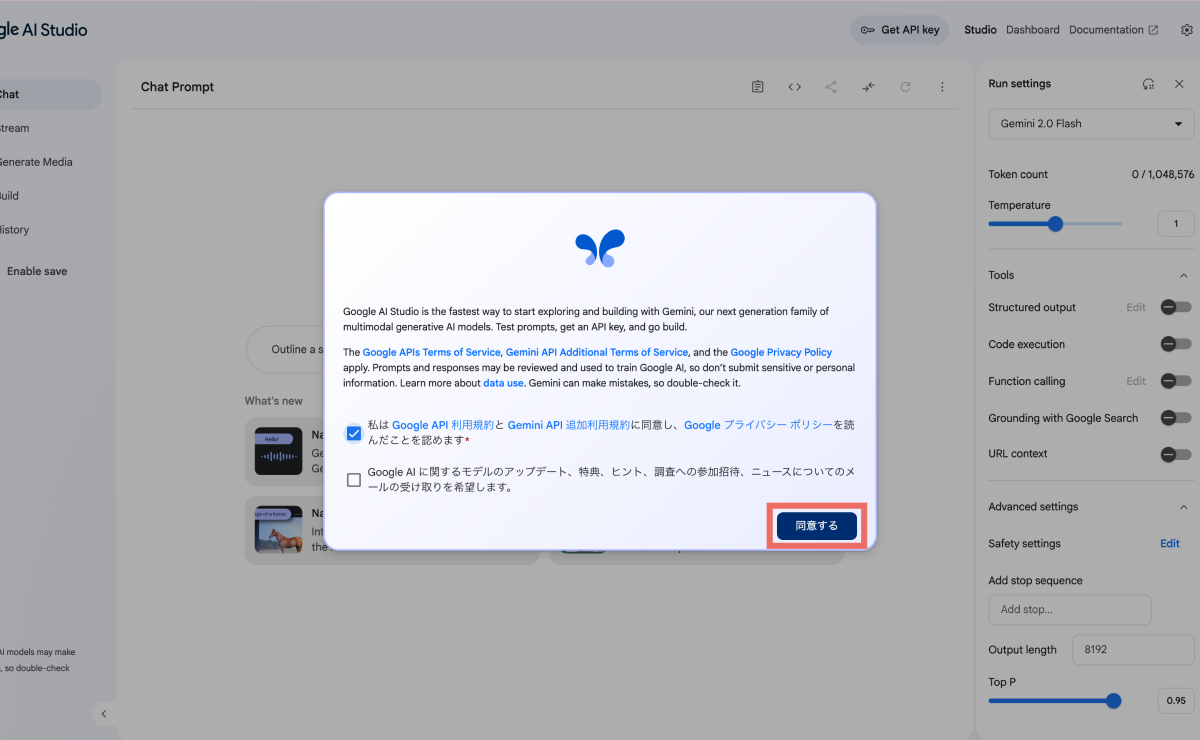Turn on the Function calling switch
This screenshot has height=740, width=1200.
click(x=1176, y=381)
